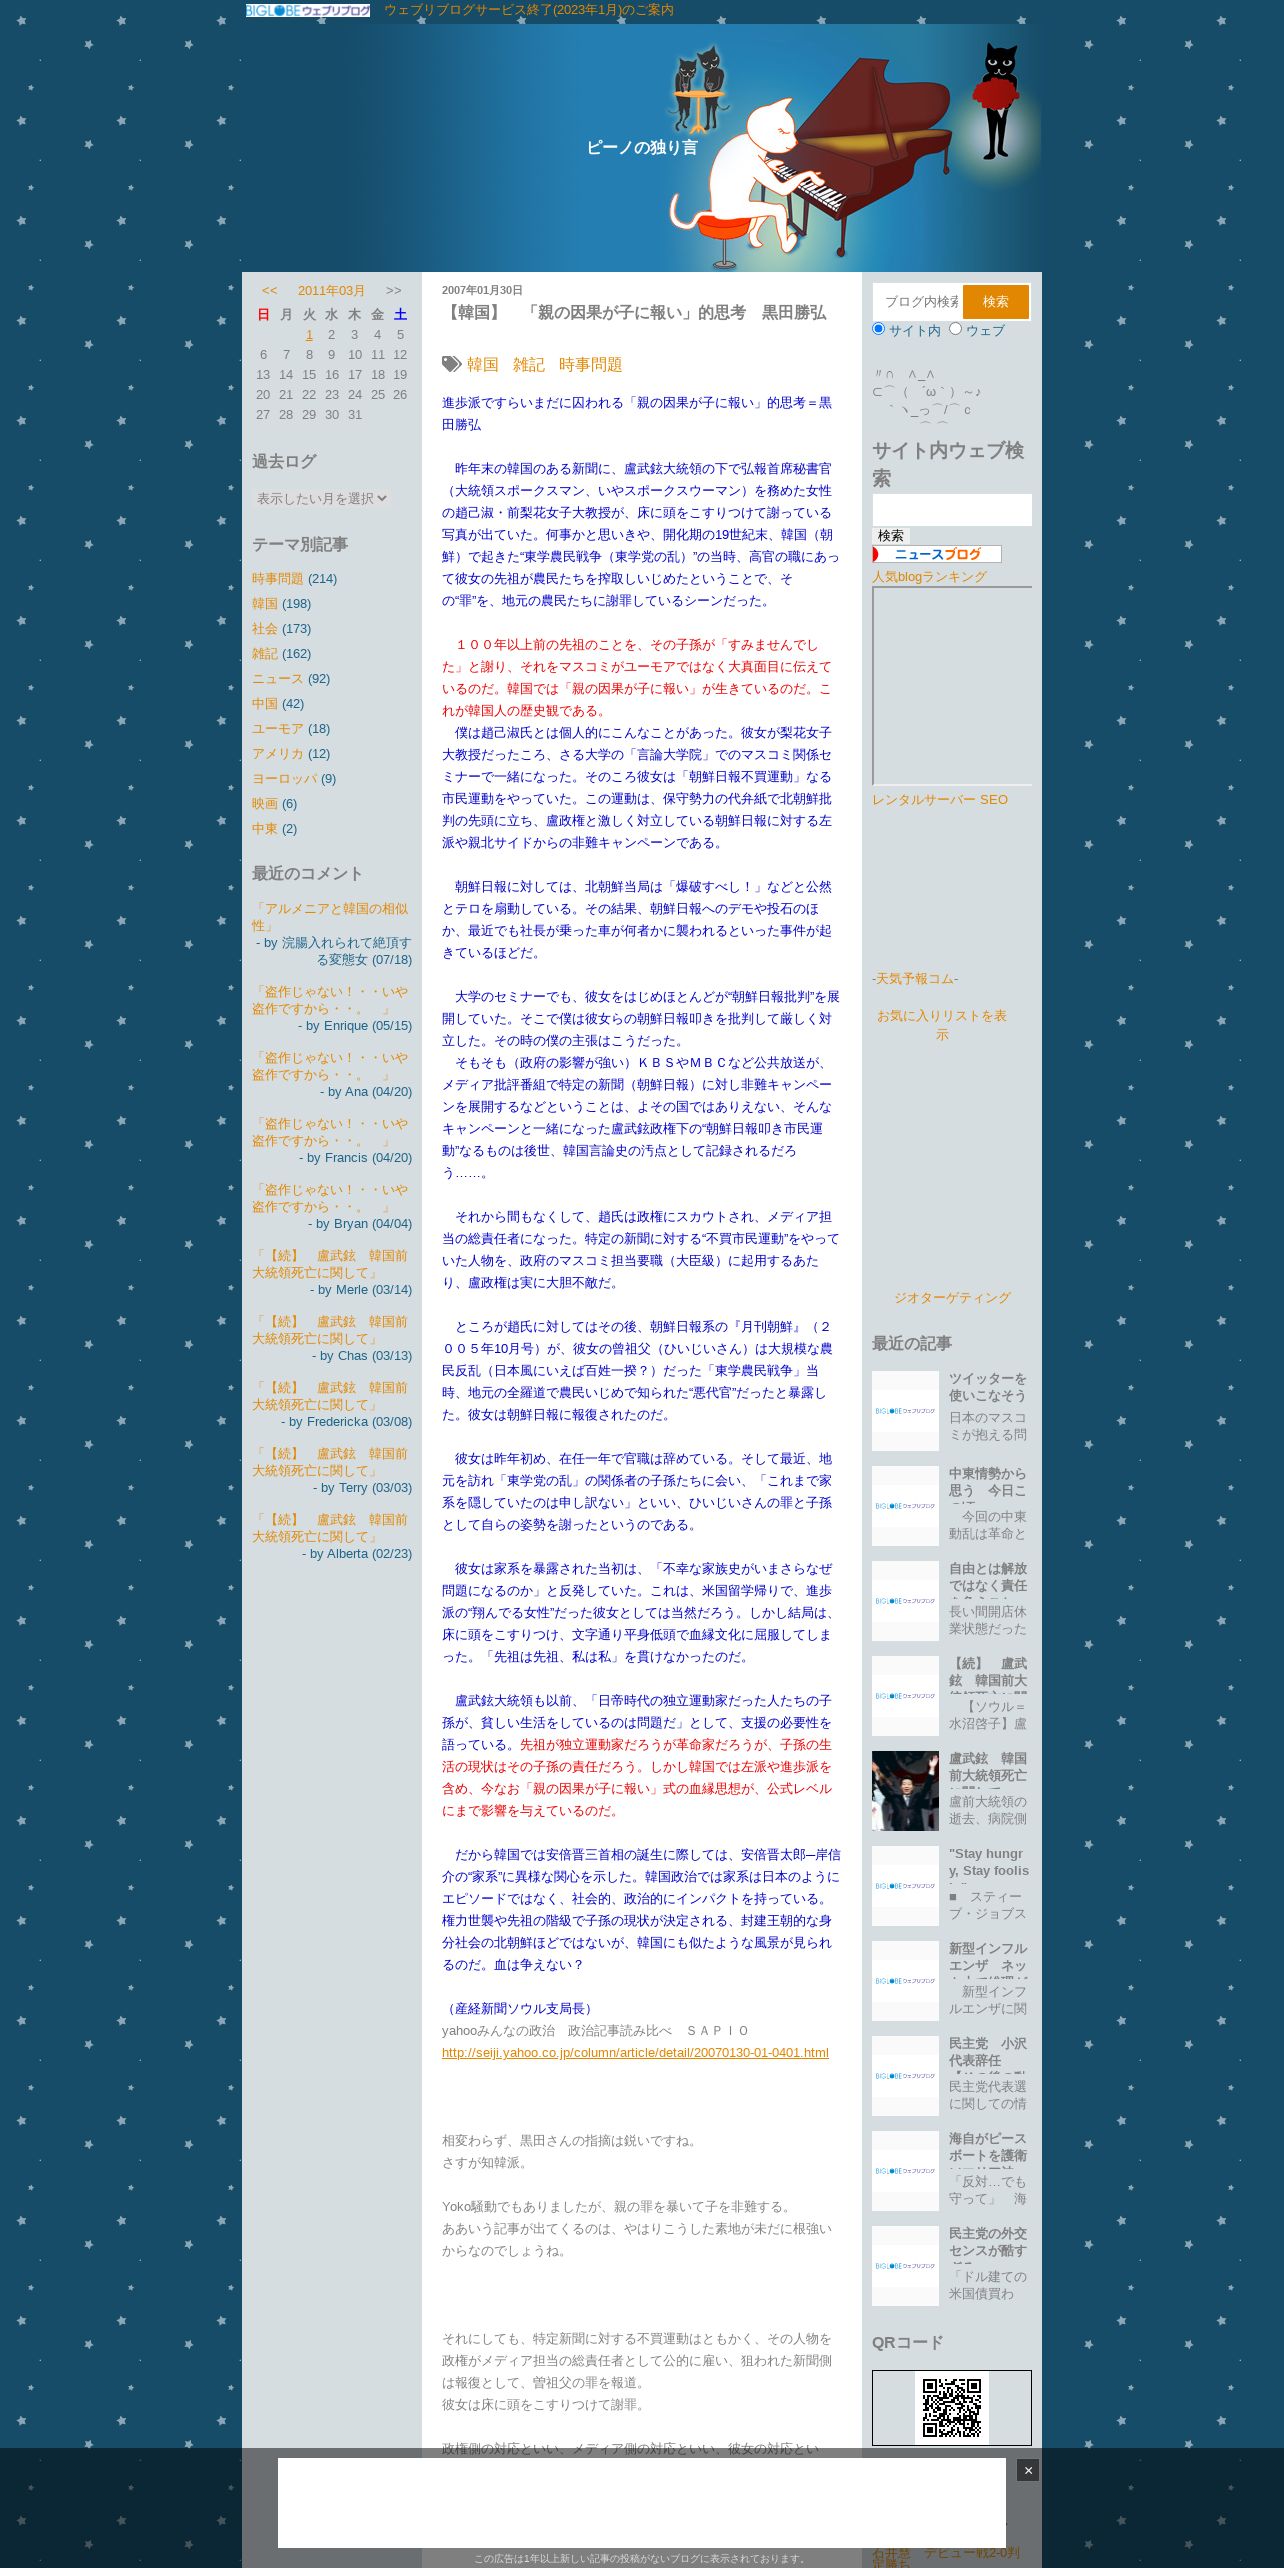The height and width of the screenshot is (2568, 1284).
Task: Open the 映画 theme category
Action: pos(265,804)
